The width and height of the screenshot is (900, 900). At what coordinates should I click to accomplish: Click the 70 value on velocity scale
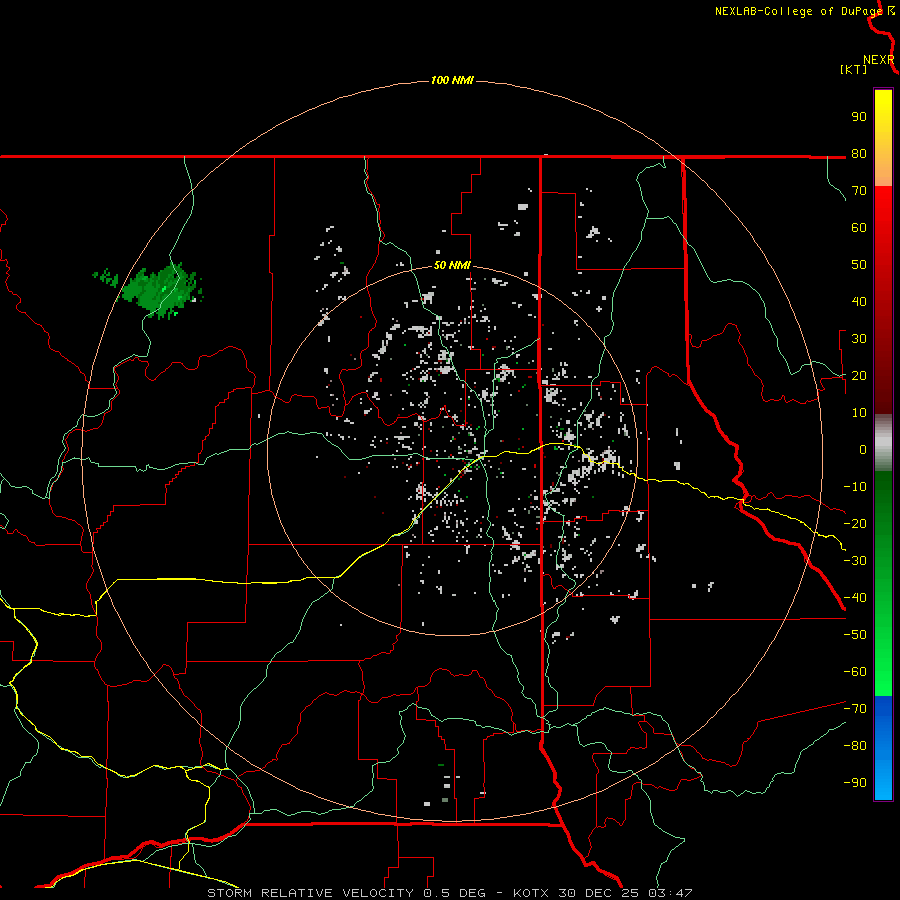click(x=859, y=191)
